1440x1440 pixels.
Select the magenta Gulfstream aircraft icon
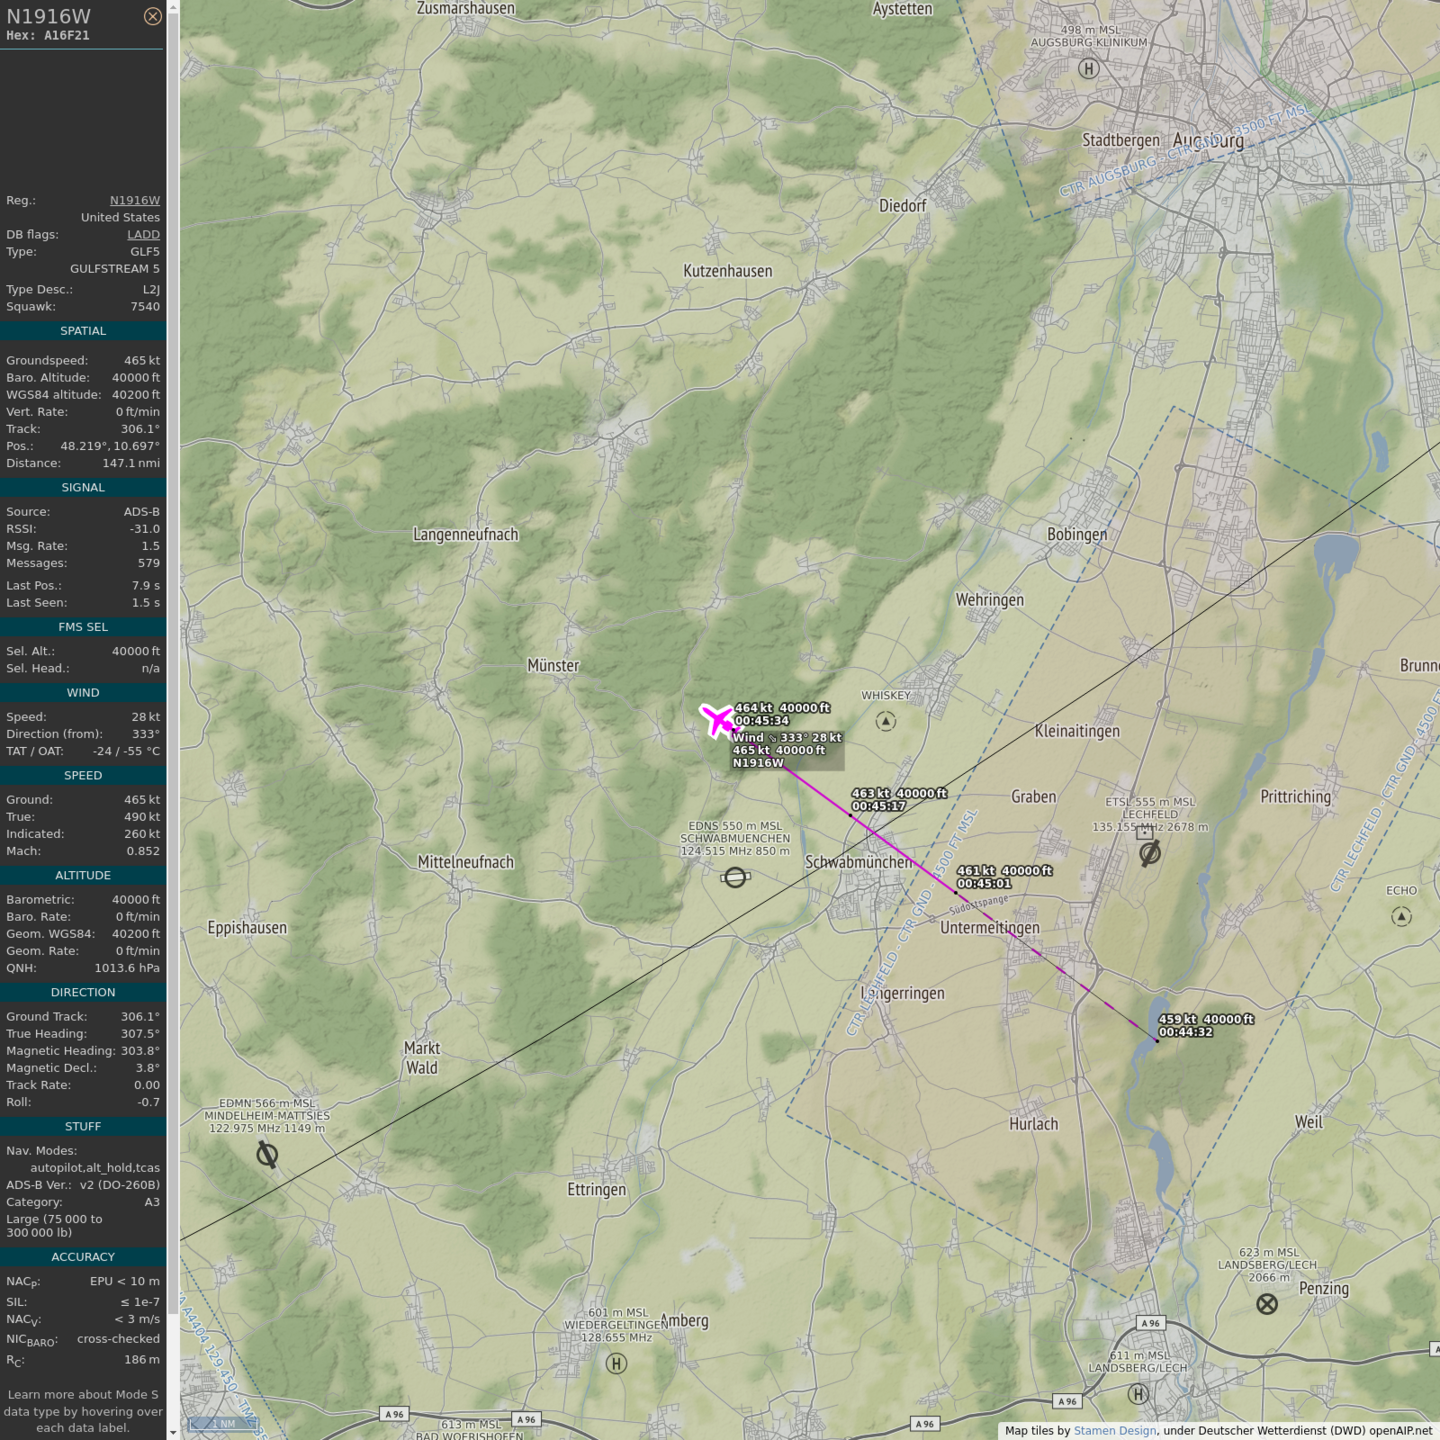tap(717, 720)
